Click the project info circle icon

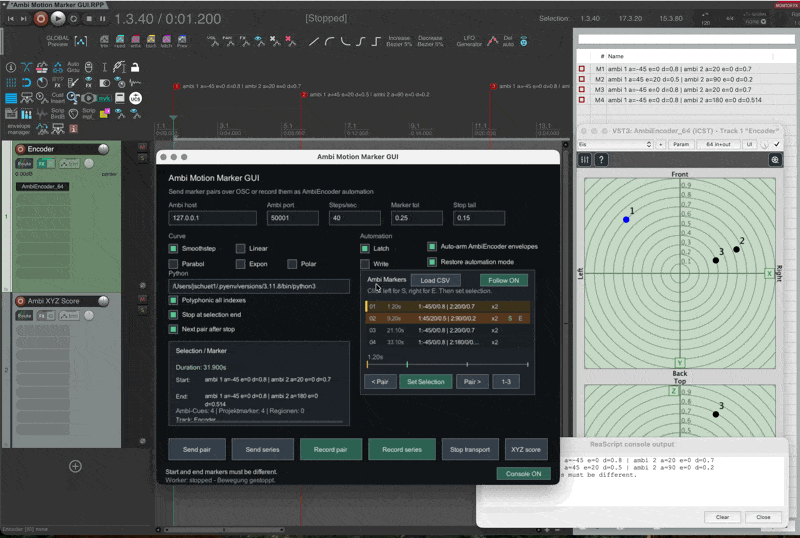click(11, 67)
